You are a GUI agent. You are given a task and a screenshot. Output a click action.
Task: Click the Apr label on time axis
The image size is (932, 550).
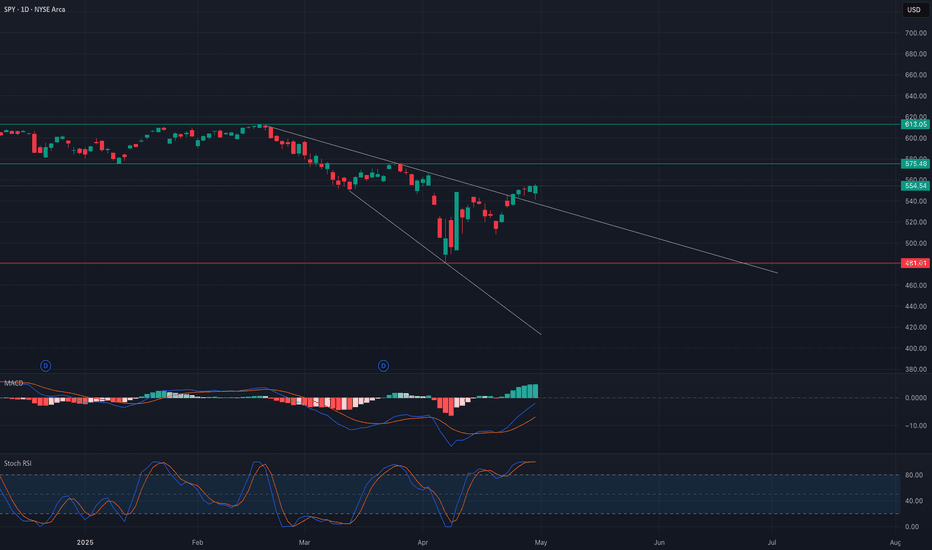tap(423, 542)
